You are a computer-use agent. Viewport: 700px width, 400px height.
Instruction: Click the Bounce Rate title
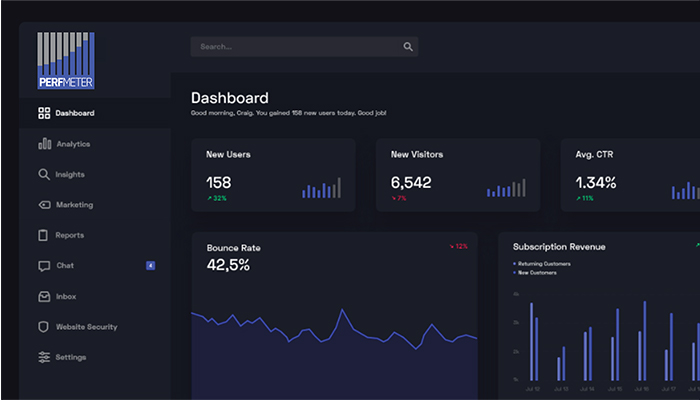(233, 248)
